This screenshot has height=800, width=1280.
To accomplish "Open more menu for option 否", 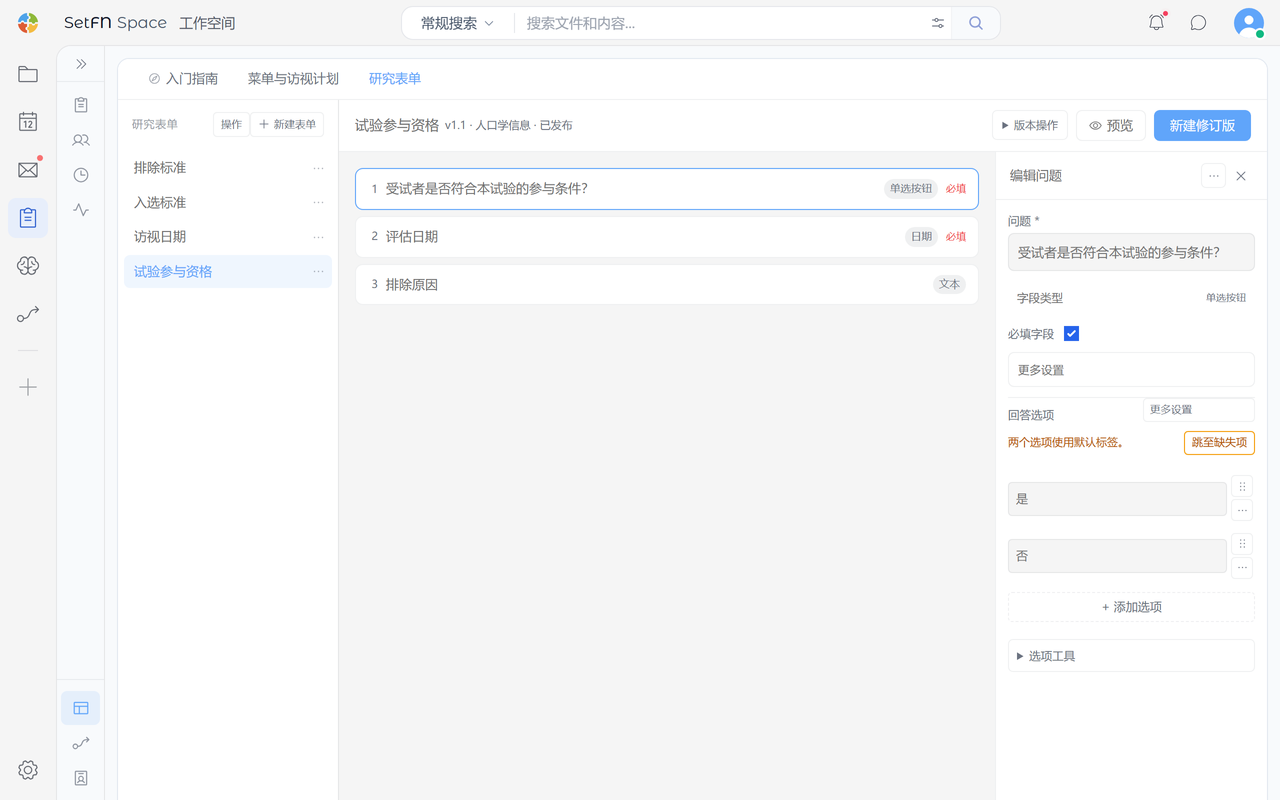I will (x=1242, y=568).
